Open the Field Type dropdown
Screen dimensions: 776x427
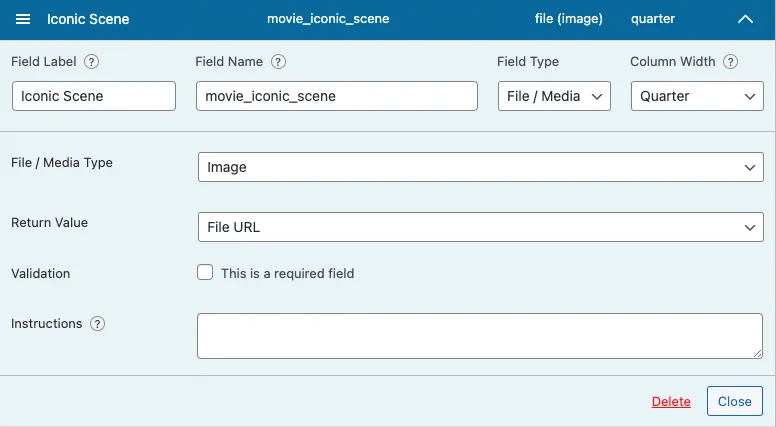coord(554,96)
